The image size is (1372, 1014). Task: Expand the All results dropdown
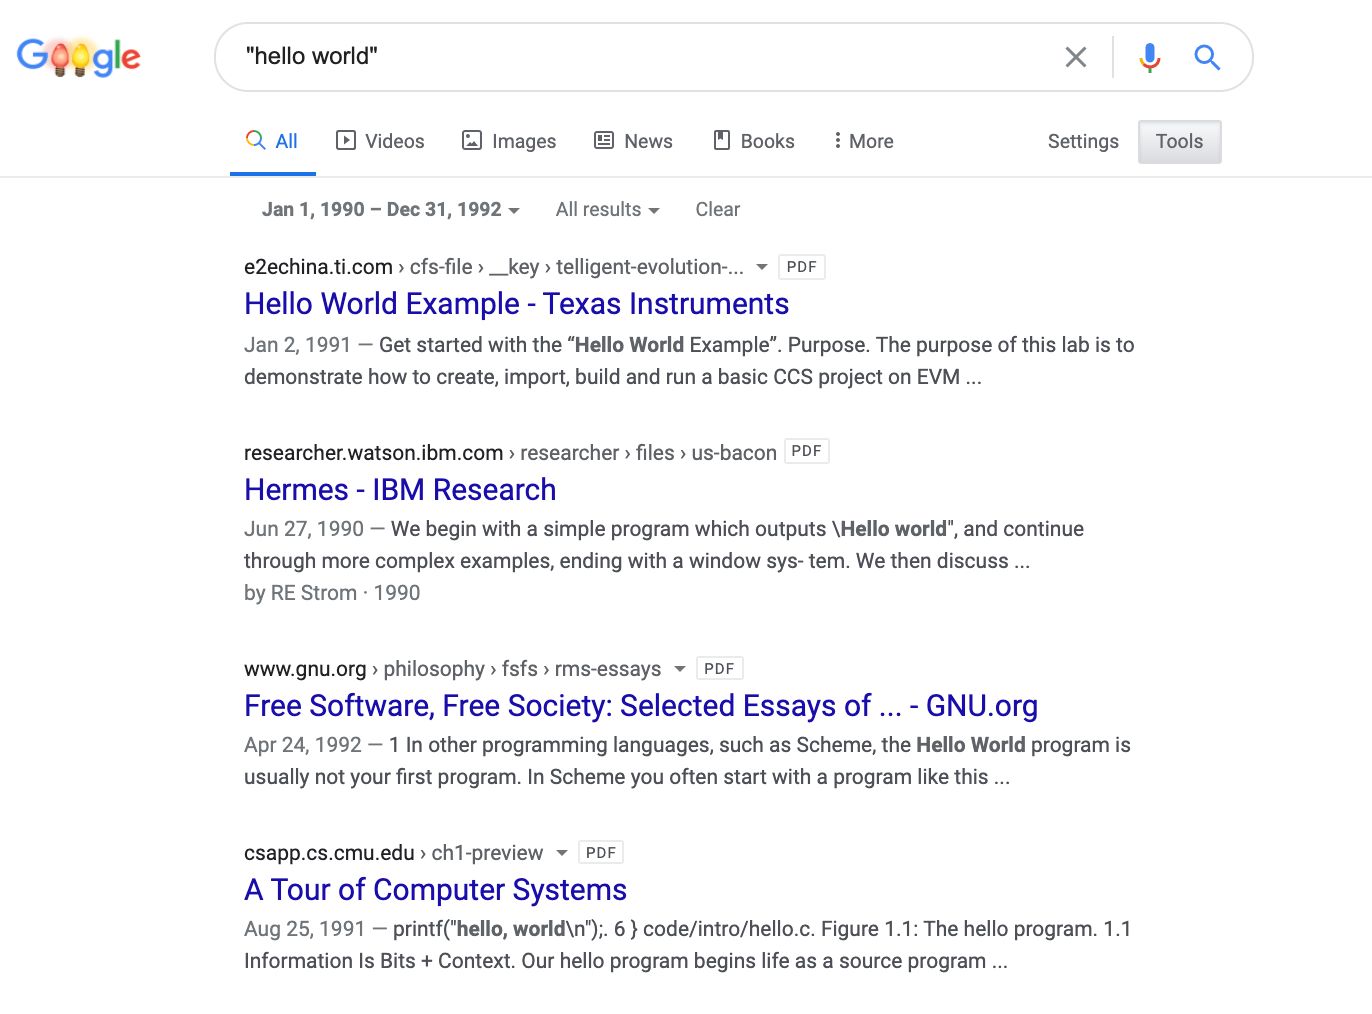[x=607, y=209]
